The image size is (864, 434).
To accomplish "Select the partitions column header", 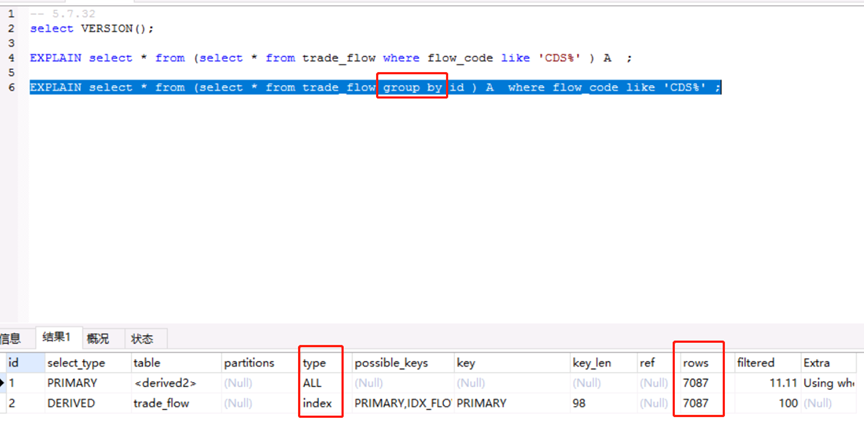I will click(260, 363).
